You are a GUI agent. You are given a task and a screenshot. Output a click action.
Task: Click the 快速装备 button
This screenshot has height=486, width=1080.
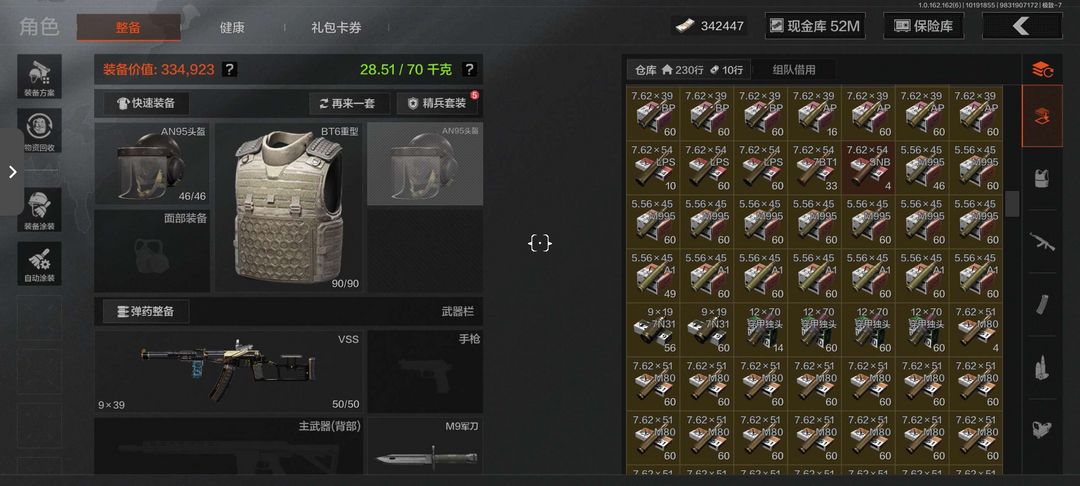tap(146, 103)
